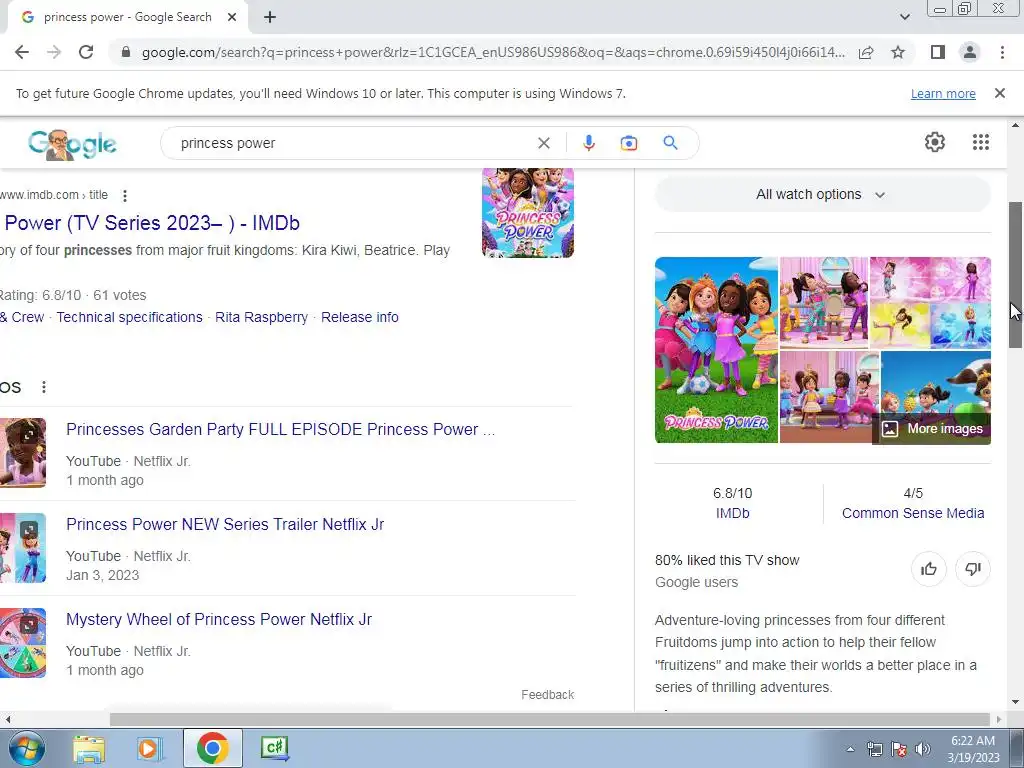Open Princess Power NEW Series Trailer video
Image resolution: width=1024 pixels, height=768 pixels.
[x=225, y=524]
